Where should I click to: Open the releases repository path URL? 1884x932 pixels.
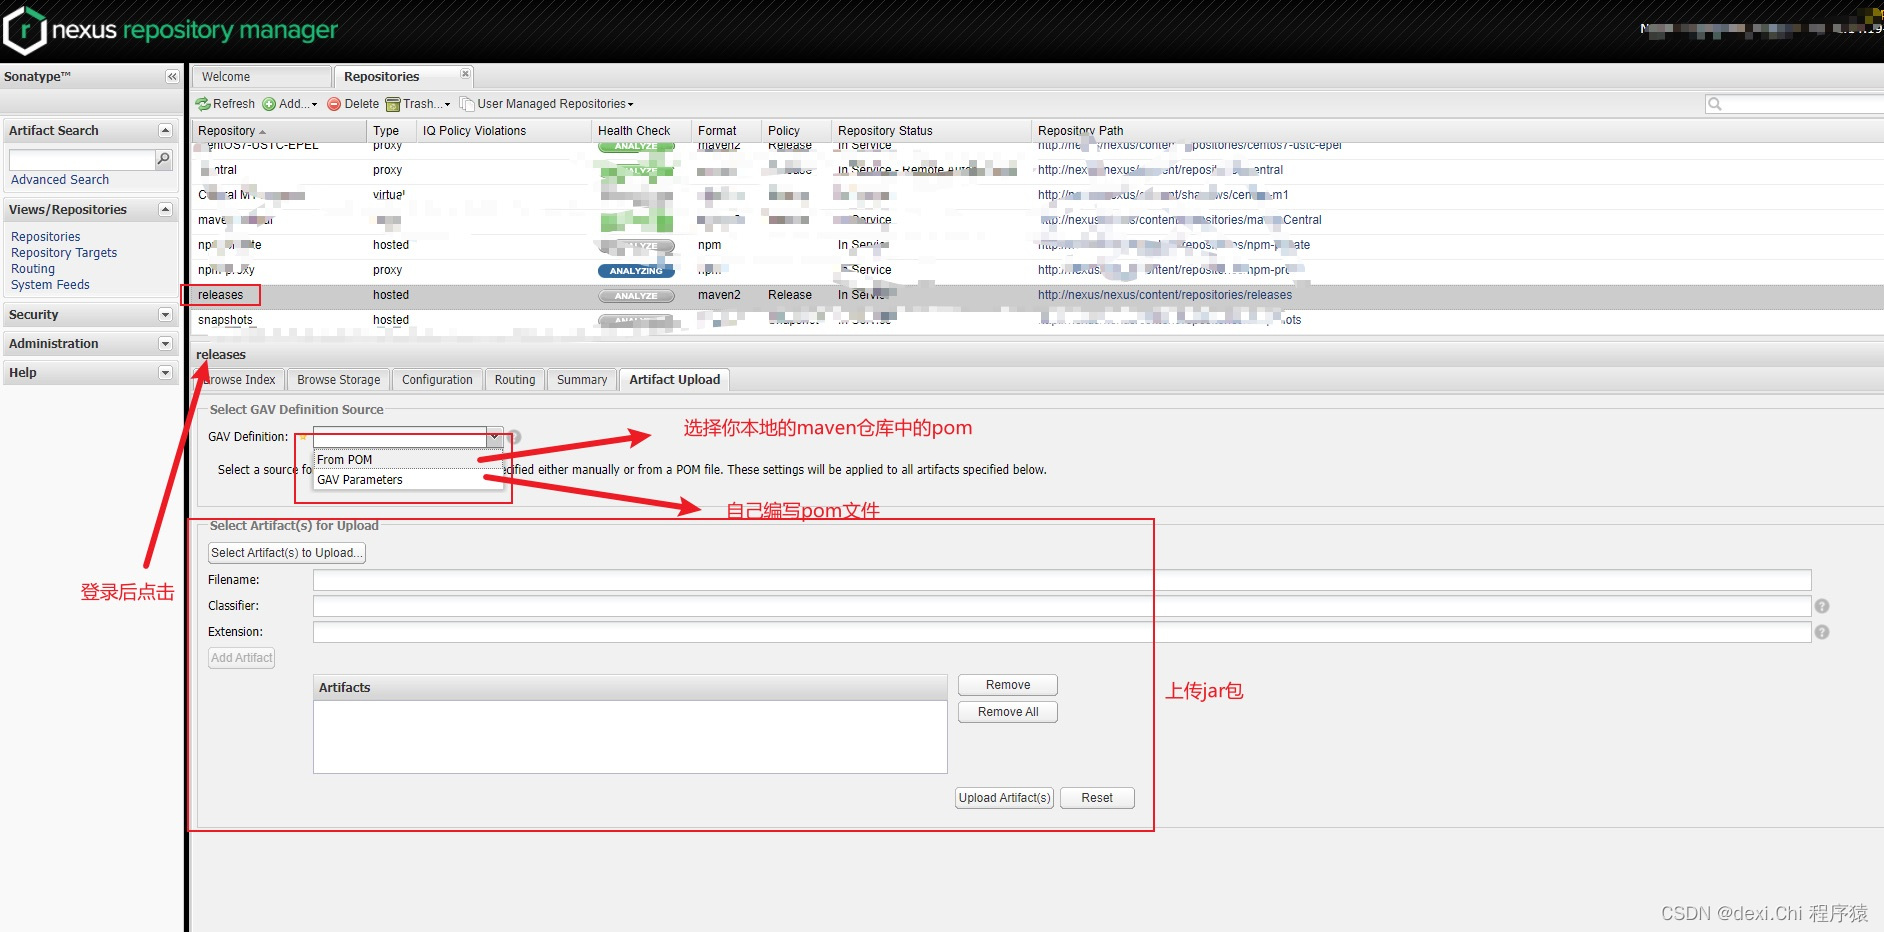pos(1165,295)
